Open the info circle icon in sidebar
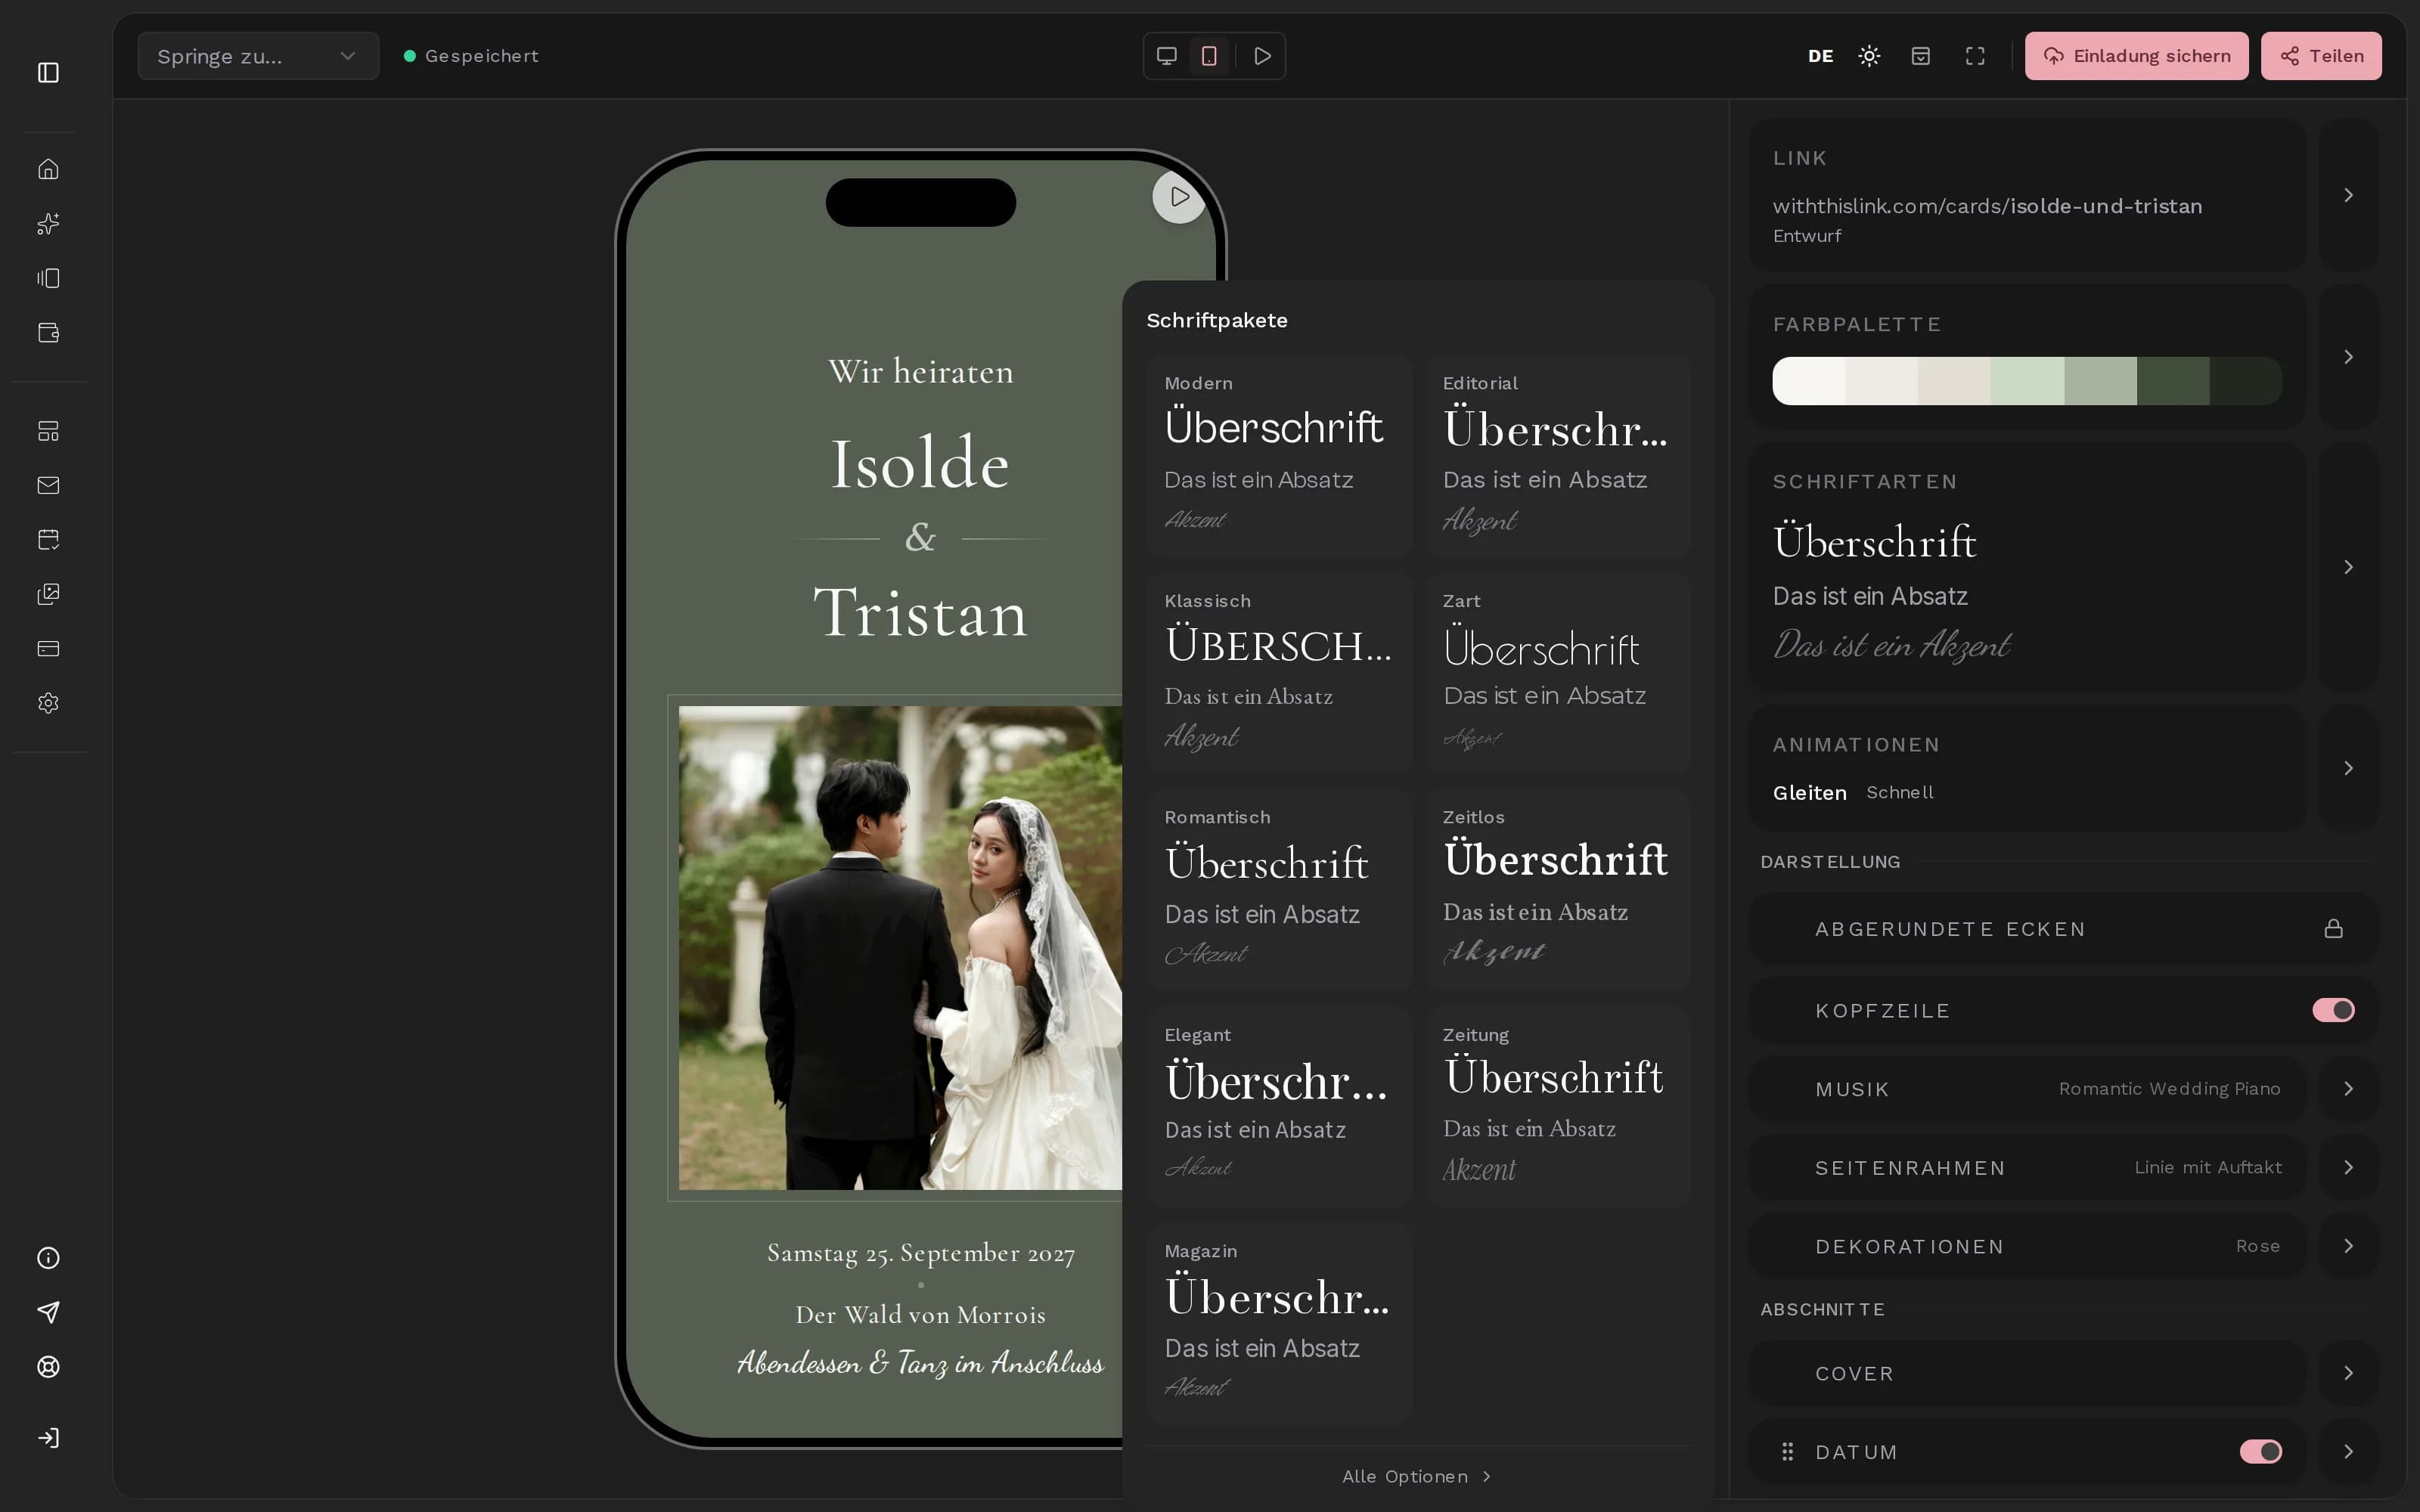The height and width of the screenshot is (1512, 2420). [x=48, y=1258]
